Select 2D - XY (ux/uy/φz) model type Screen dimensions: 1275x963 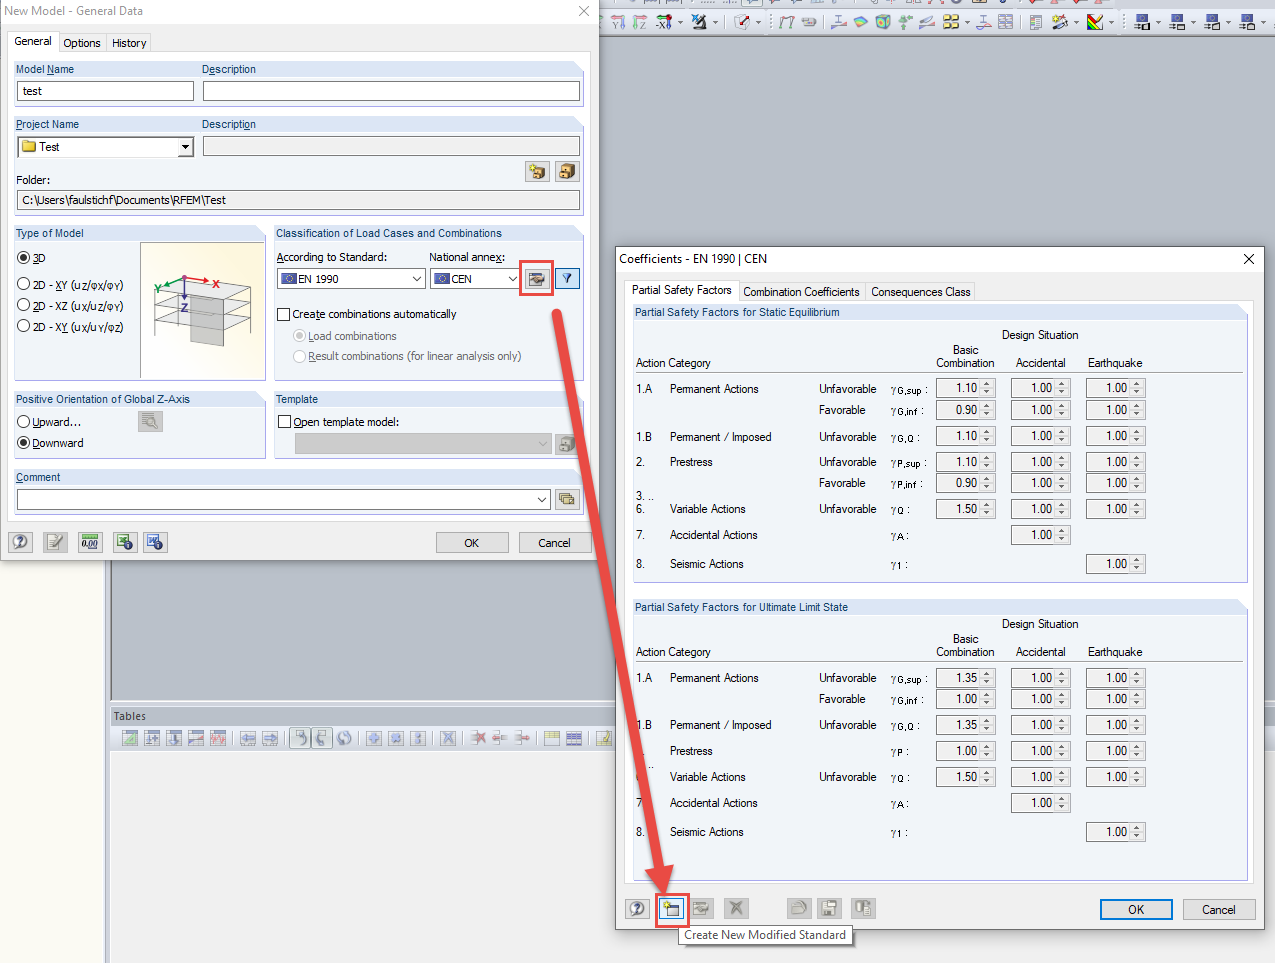click(24, 327)
